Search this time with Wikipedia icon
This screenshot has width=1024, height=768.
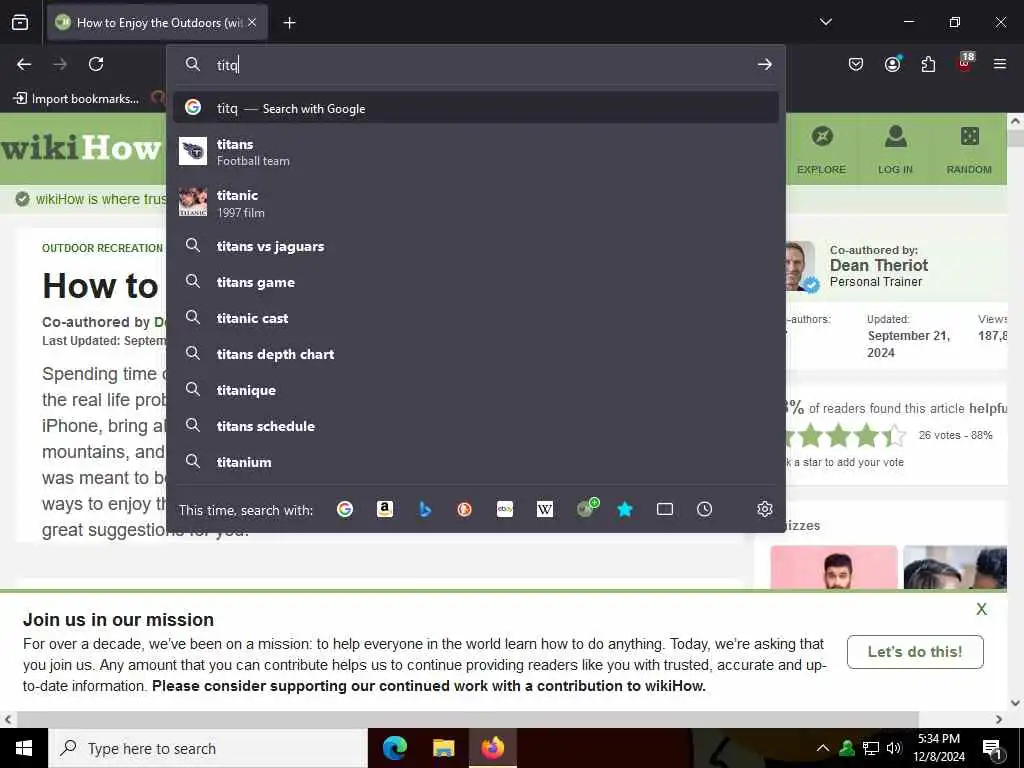[545, 509]
